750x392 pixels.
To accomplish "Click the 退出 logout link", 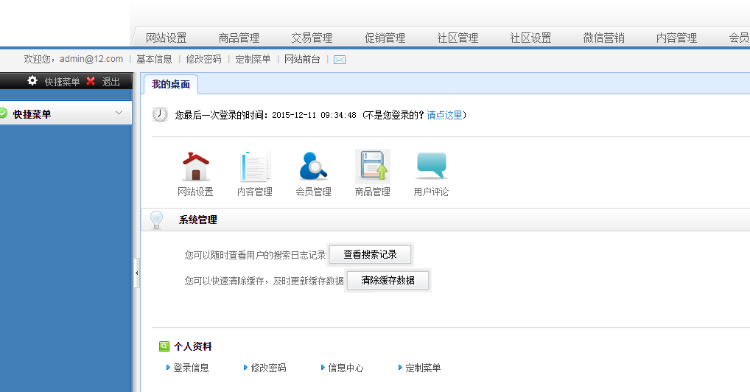I will point(110,82).
